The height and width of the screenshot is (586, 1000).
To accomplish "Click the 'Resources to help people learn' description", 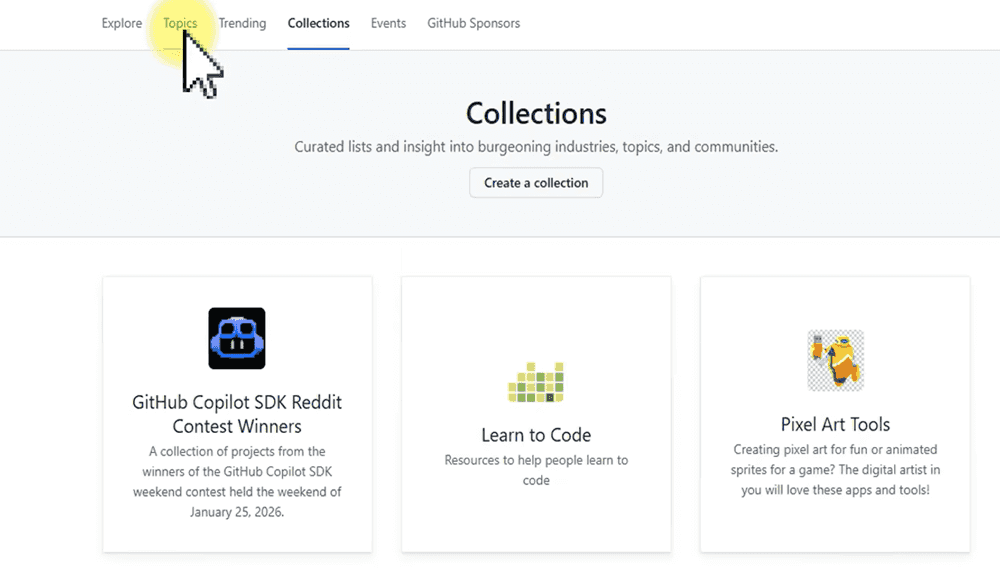I will tap(536, 470).
